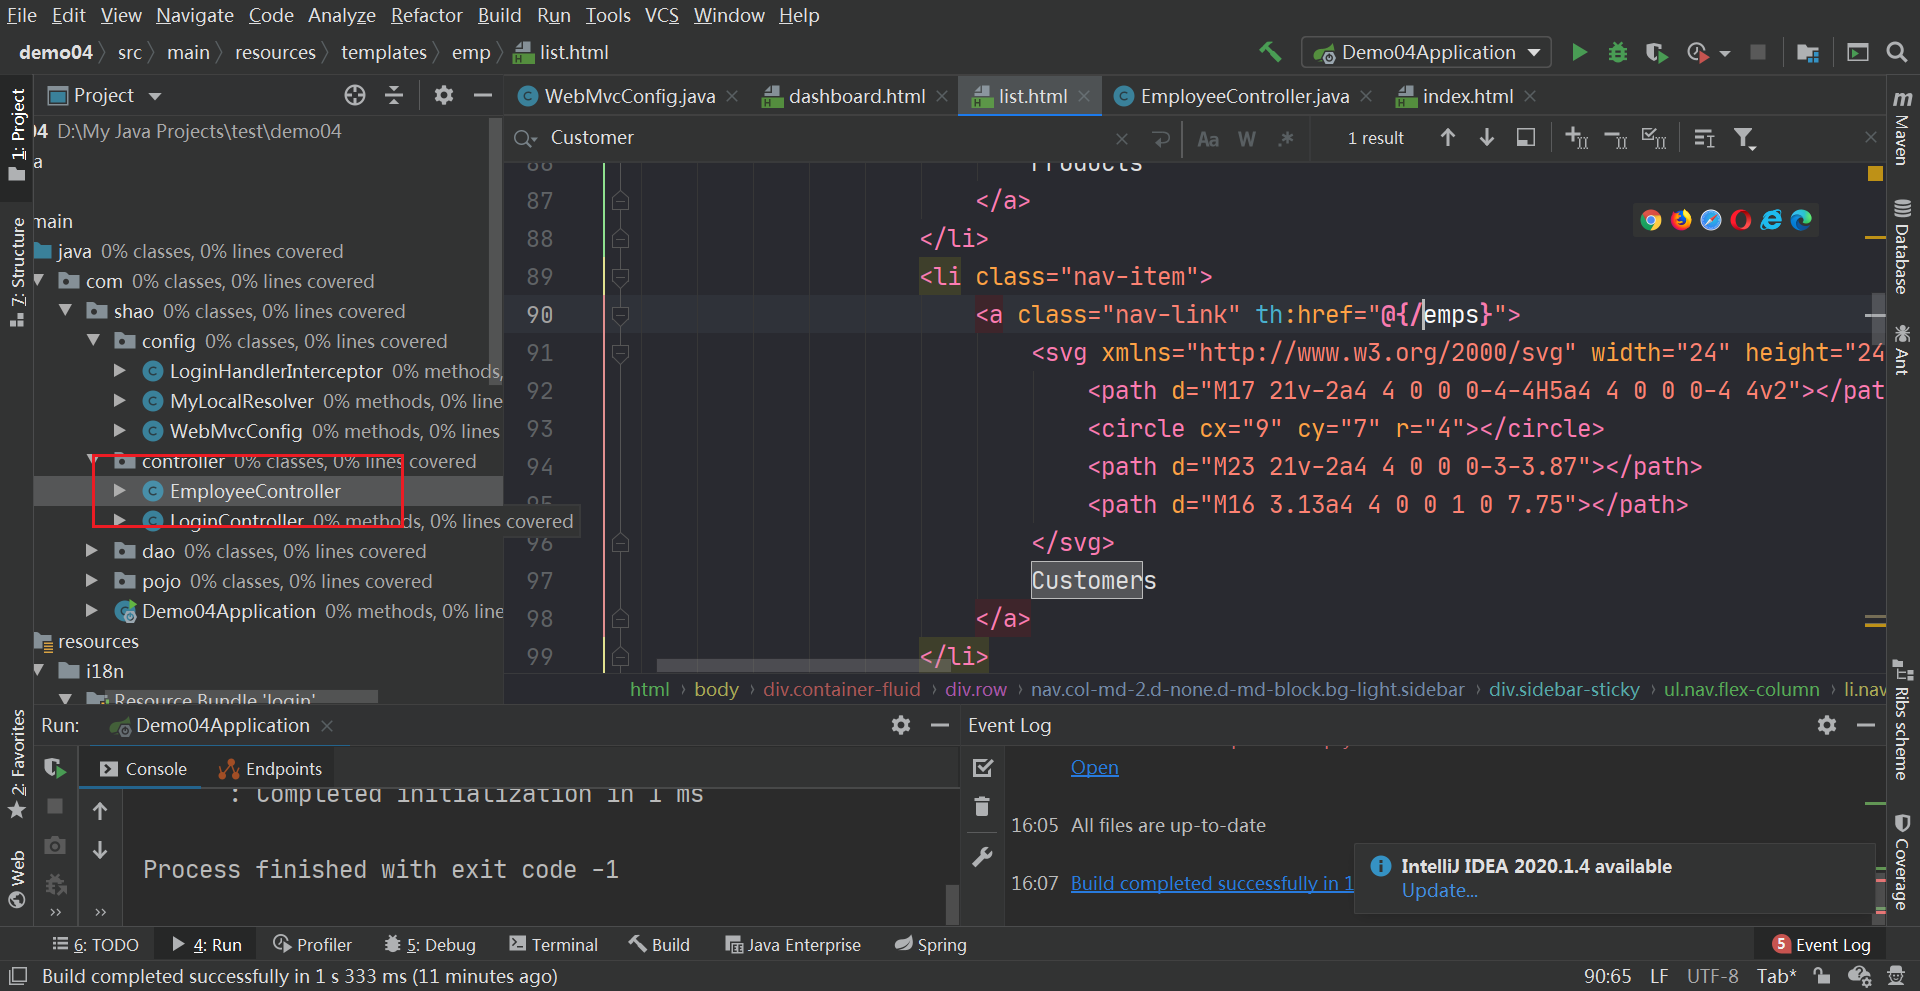Open the Refactor menu
Viewport: 1920px width, 991px height.
[x=426, y=15]
